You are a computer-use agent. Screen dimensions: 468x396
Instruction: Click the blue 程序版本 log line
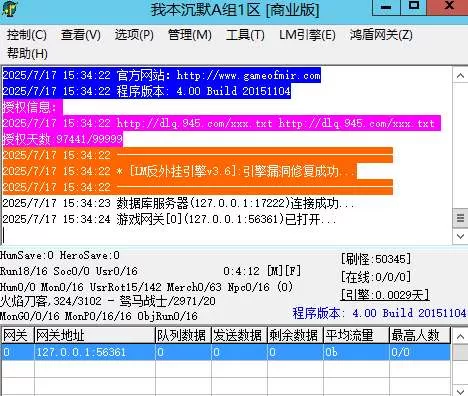pos(147,91)
